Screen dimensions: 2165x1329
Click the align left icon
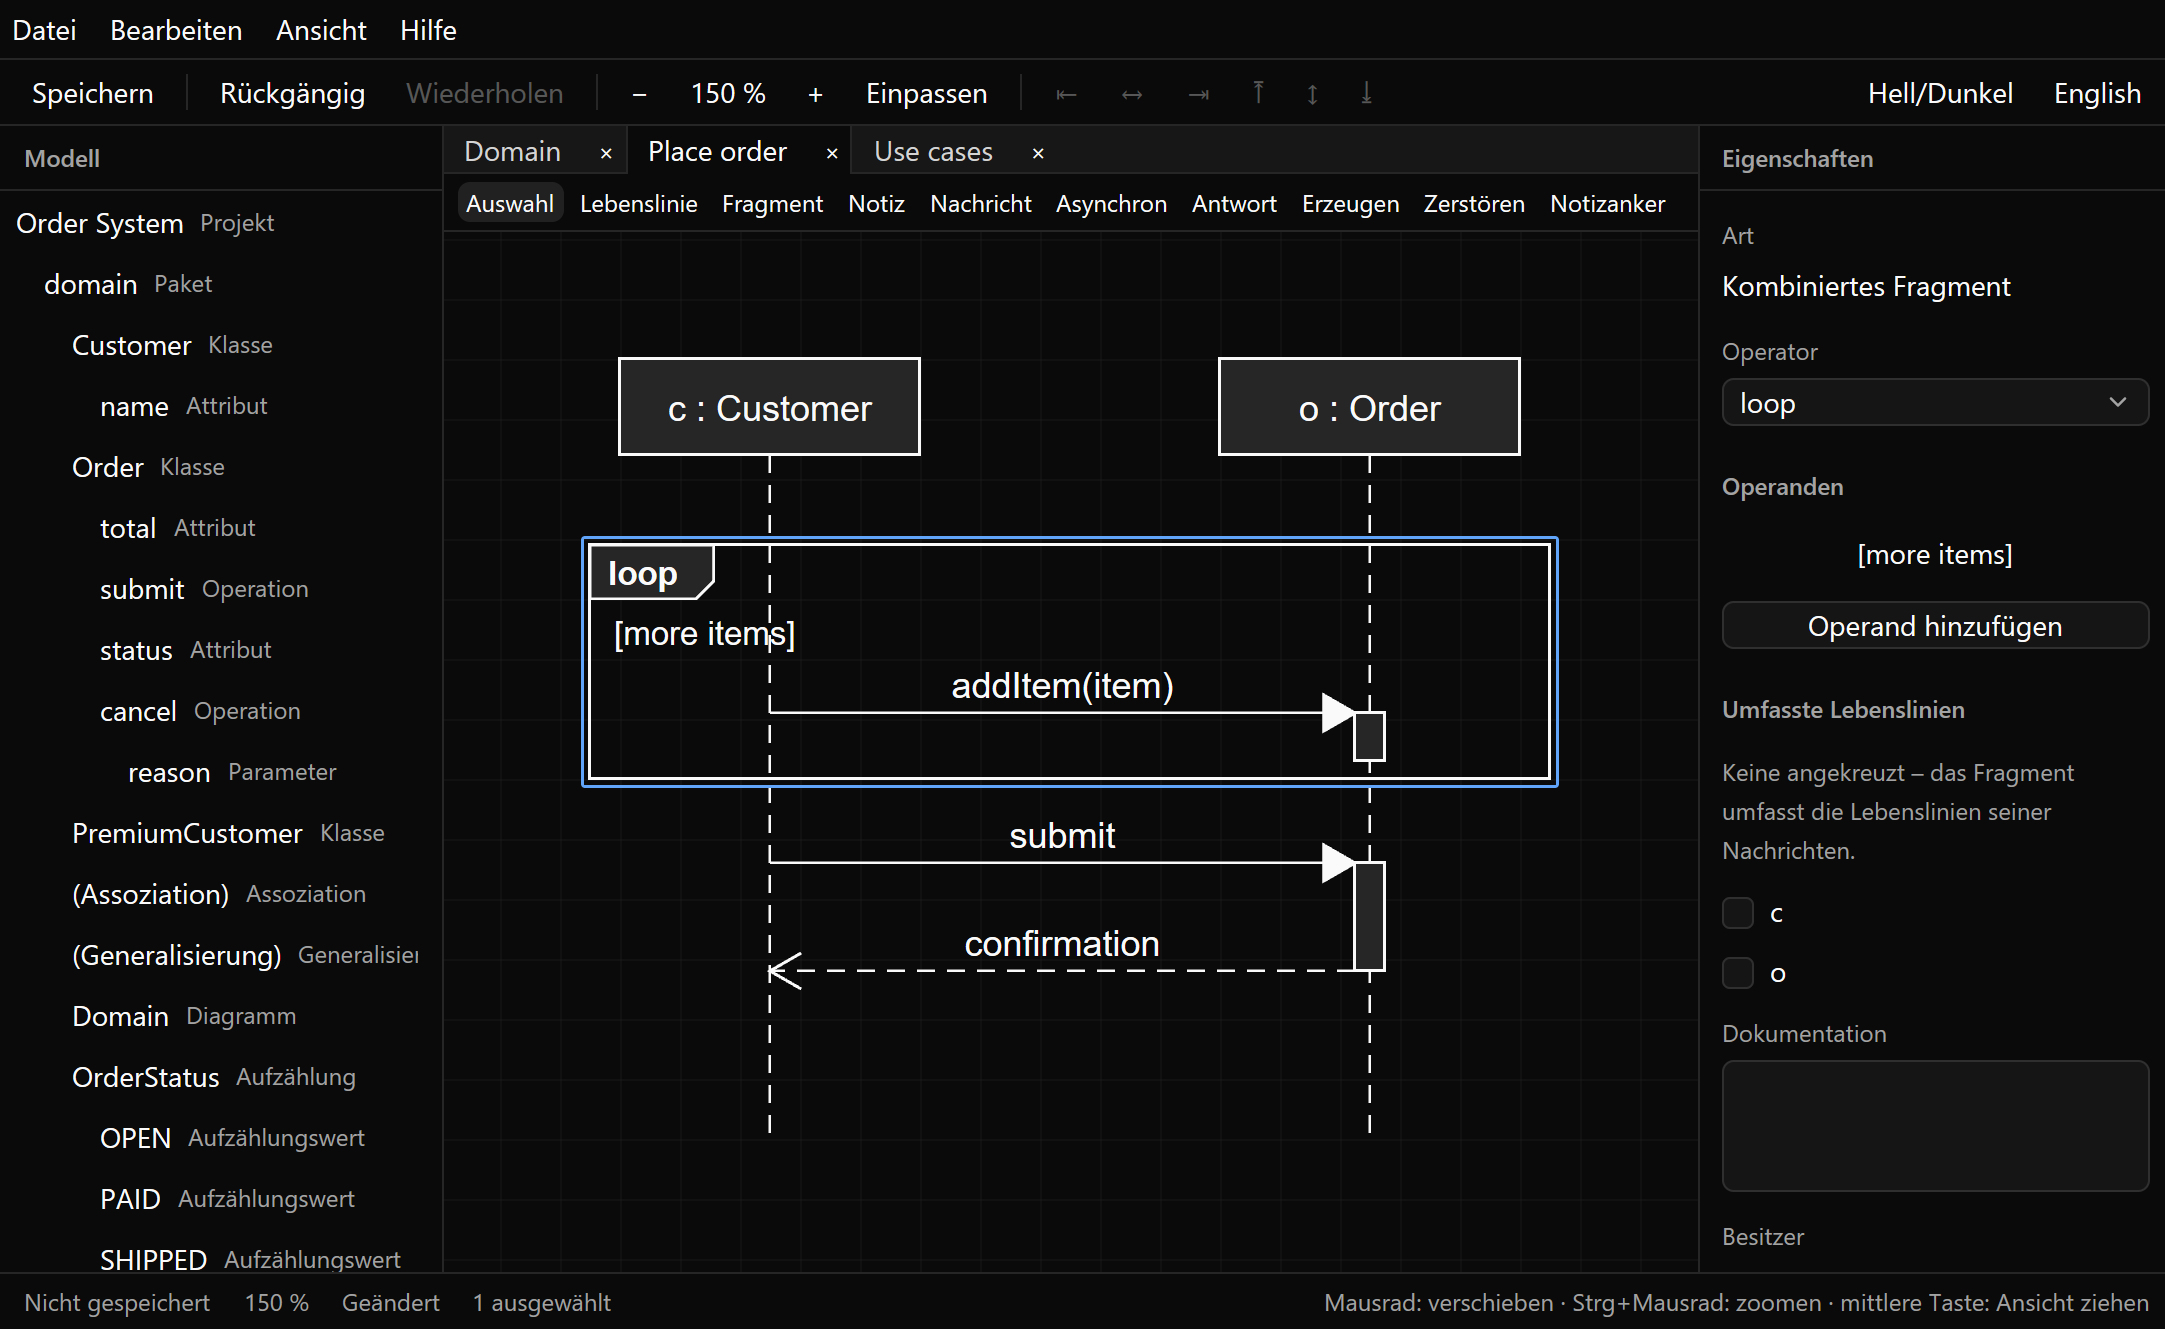click(x=1066, y=94)
